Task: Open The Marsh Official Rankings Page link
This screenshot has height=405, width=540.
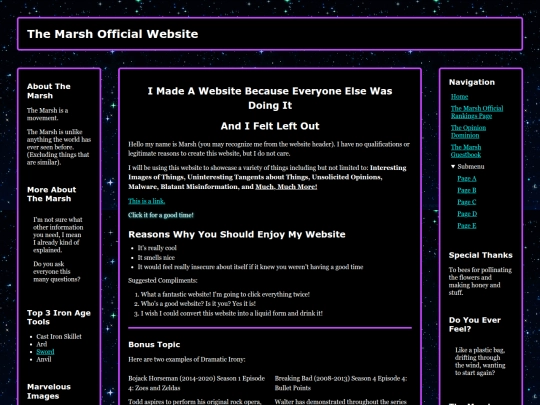Action: click(477, 112)
